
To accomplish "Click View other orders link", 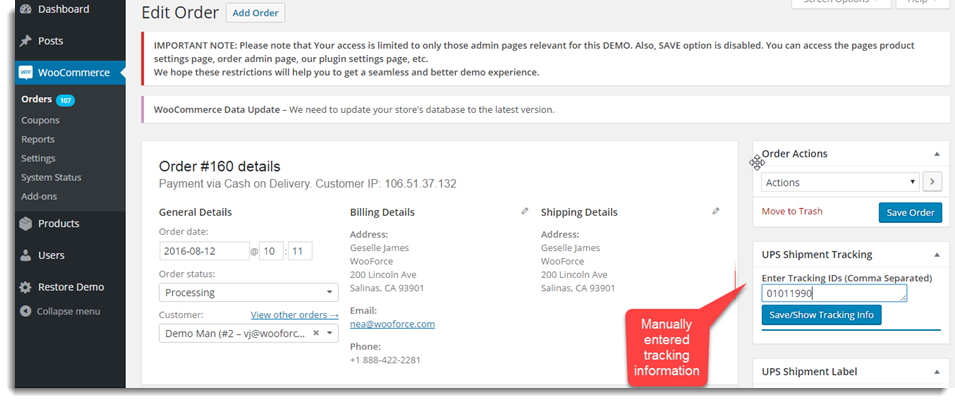I will click(295, 315).
